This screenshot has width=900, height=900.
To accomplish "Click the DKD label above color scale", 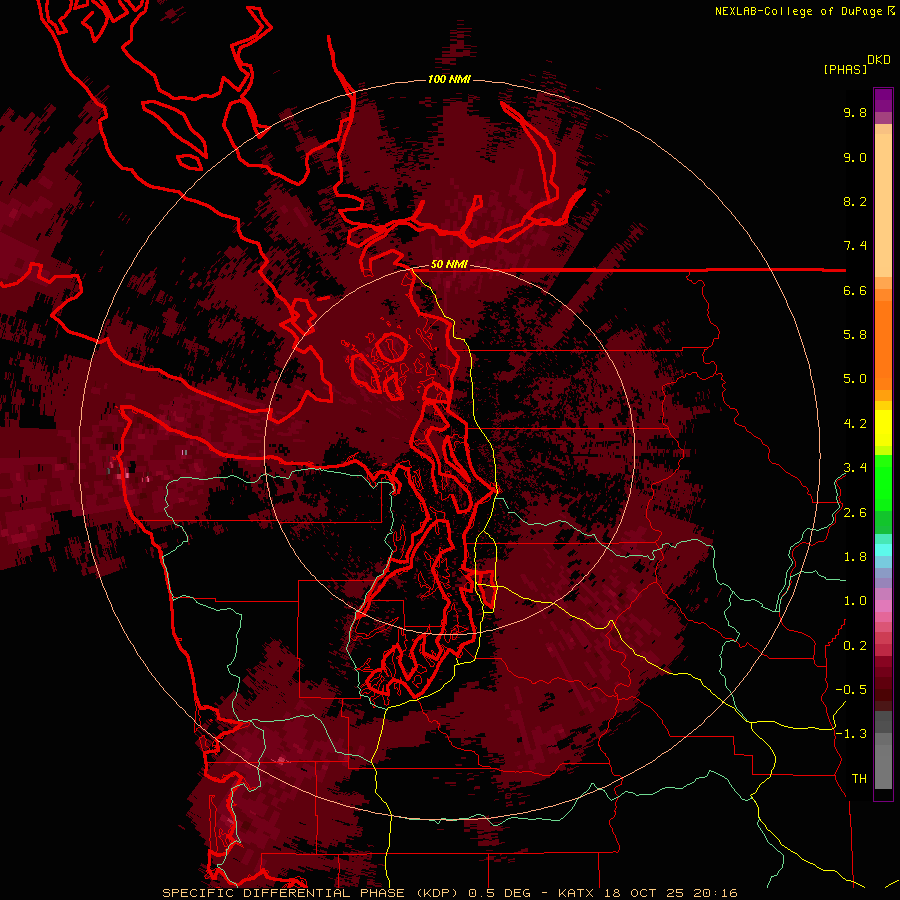I will (x=879, y=60).
